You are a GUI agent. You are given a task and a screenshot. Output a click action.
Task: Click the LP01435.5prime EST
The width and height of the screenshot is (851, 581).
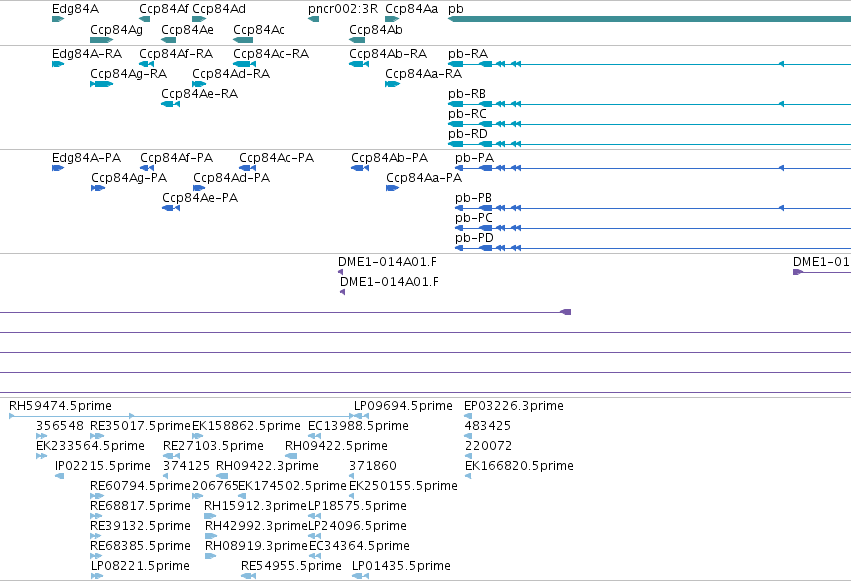[360, 576]
